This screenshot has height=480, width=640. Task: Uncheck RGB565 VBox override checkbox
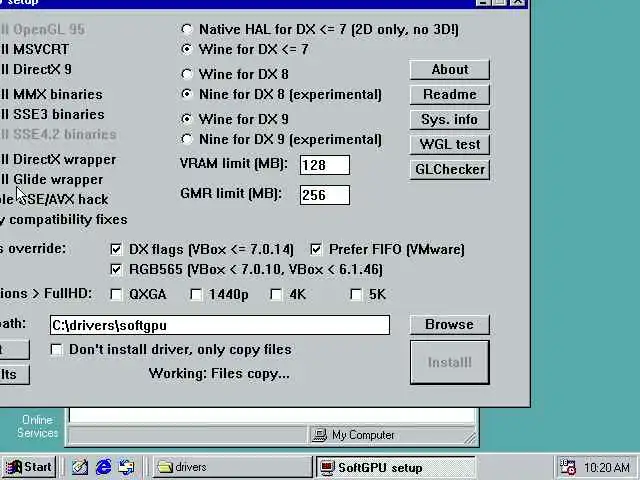pos(116,269)
